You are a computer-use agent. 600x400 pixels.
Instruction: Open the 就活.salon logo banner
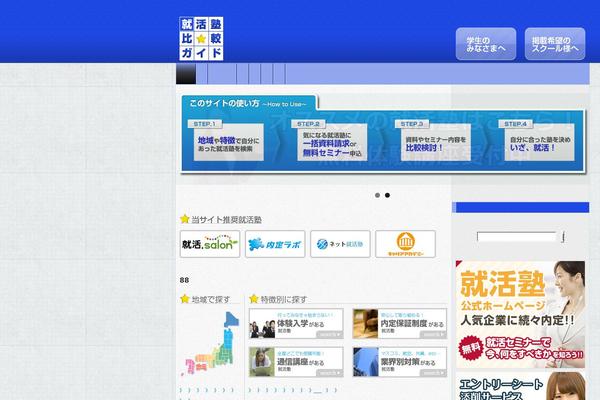click(210, 244)
